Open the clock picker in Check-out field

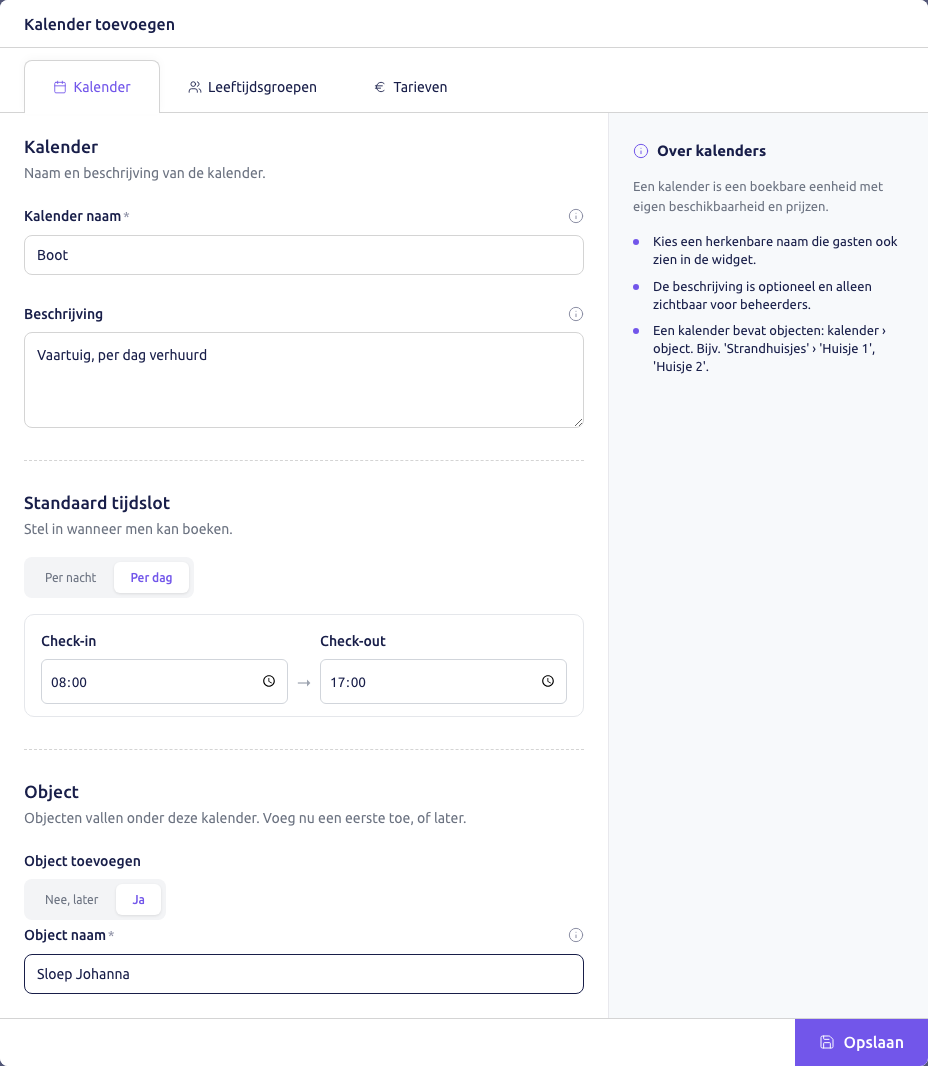click(x=548, y=681)
